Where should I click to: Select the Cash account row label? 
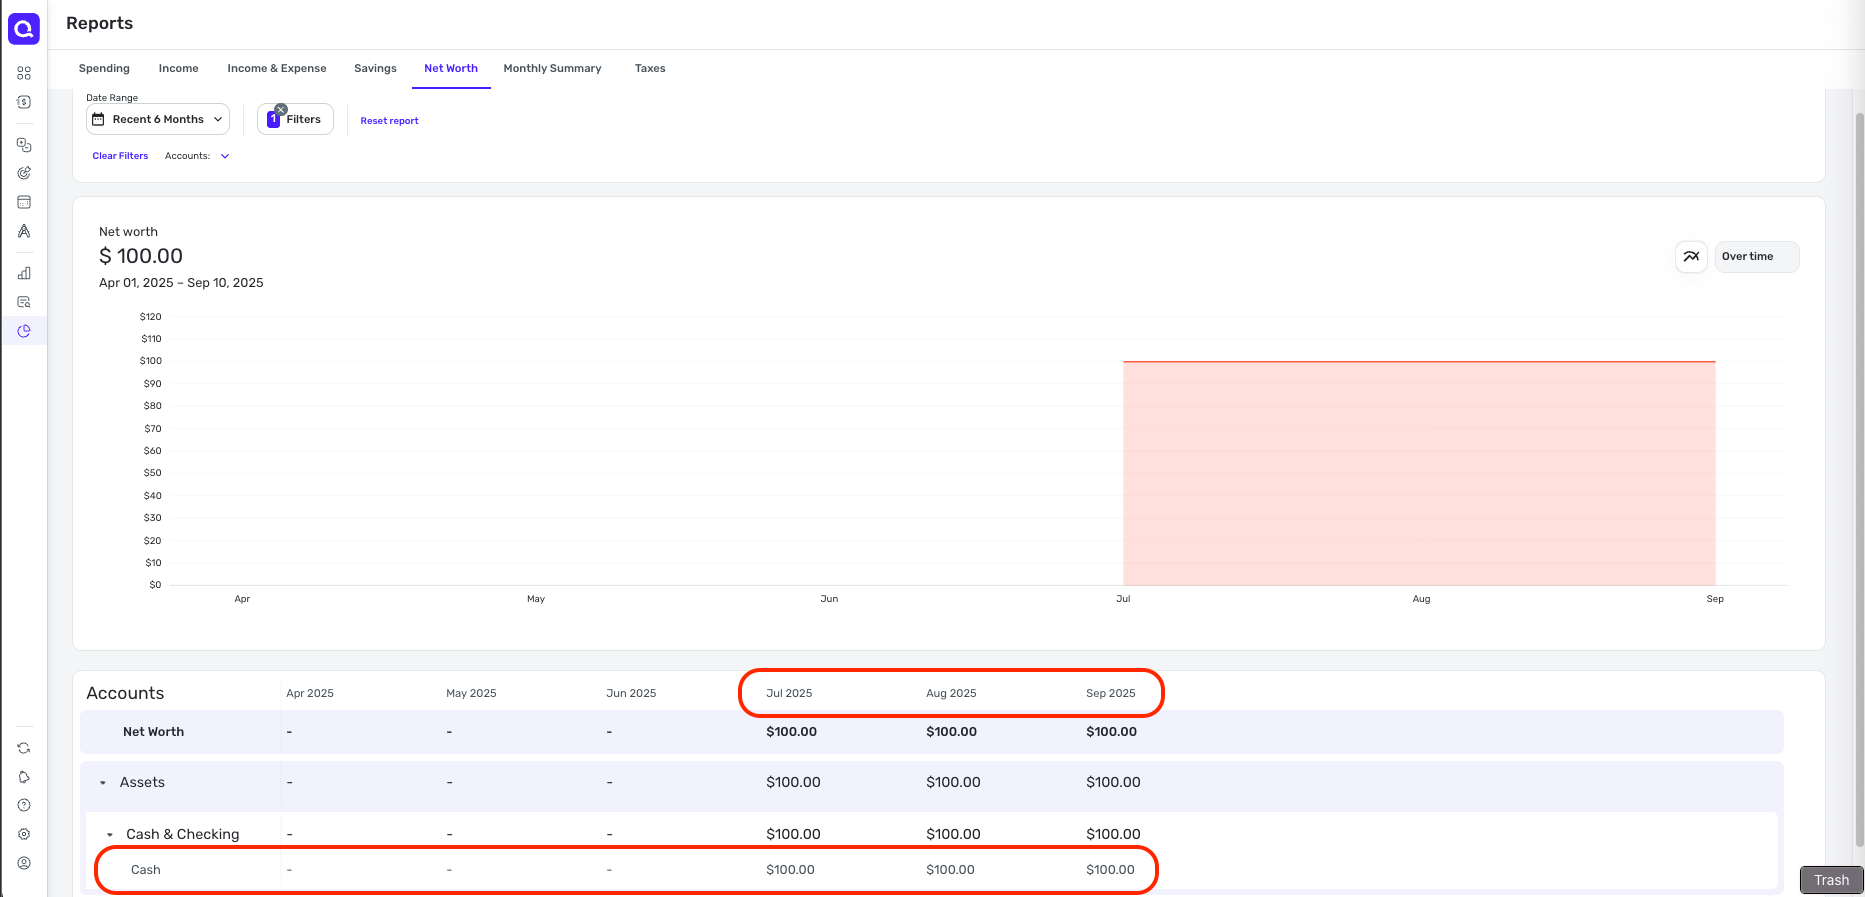(x=146, y=870)
